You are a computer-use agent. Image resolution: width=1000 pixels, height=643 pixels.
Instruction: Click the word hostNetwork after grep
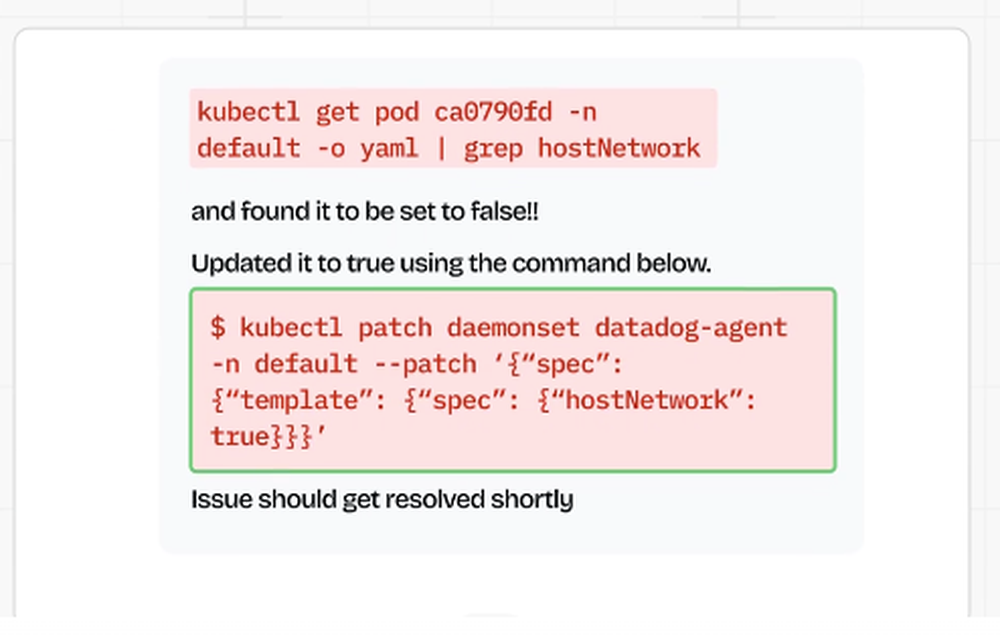pos(619,148)
